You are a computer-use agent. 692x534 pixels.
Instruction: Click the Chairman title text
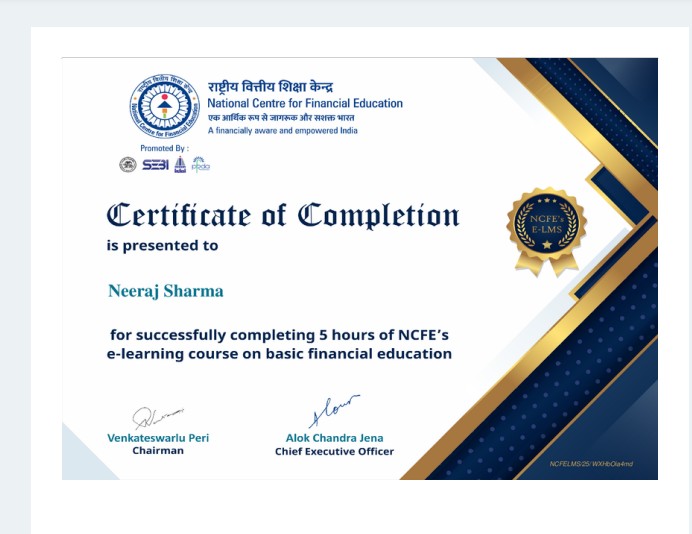click(x=158, y=451)
